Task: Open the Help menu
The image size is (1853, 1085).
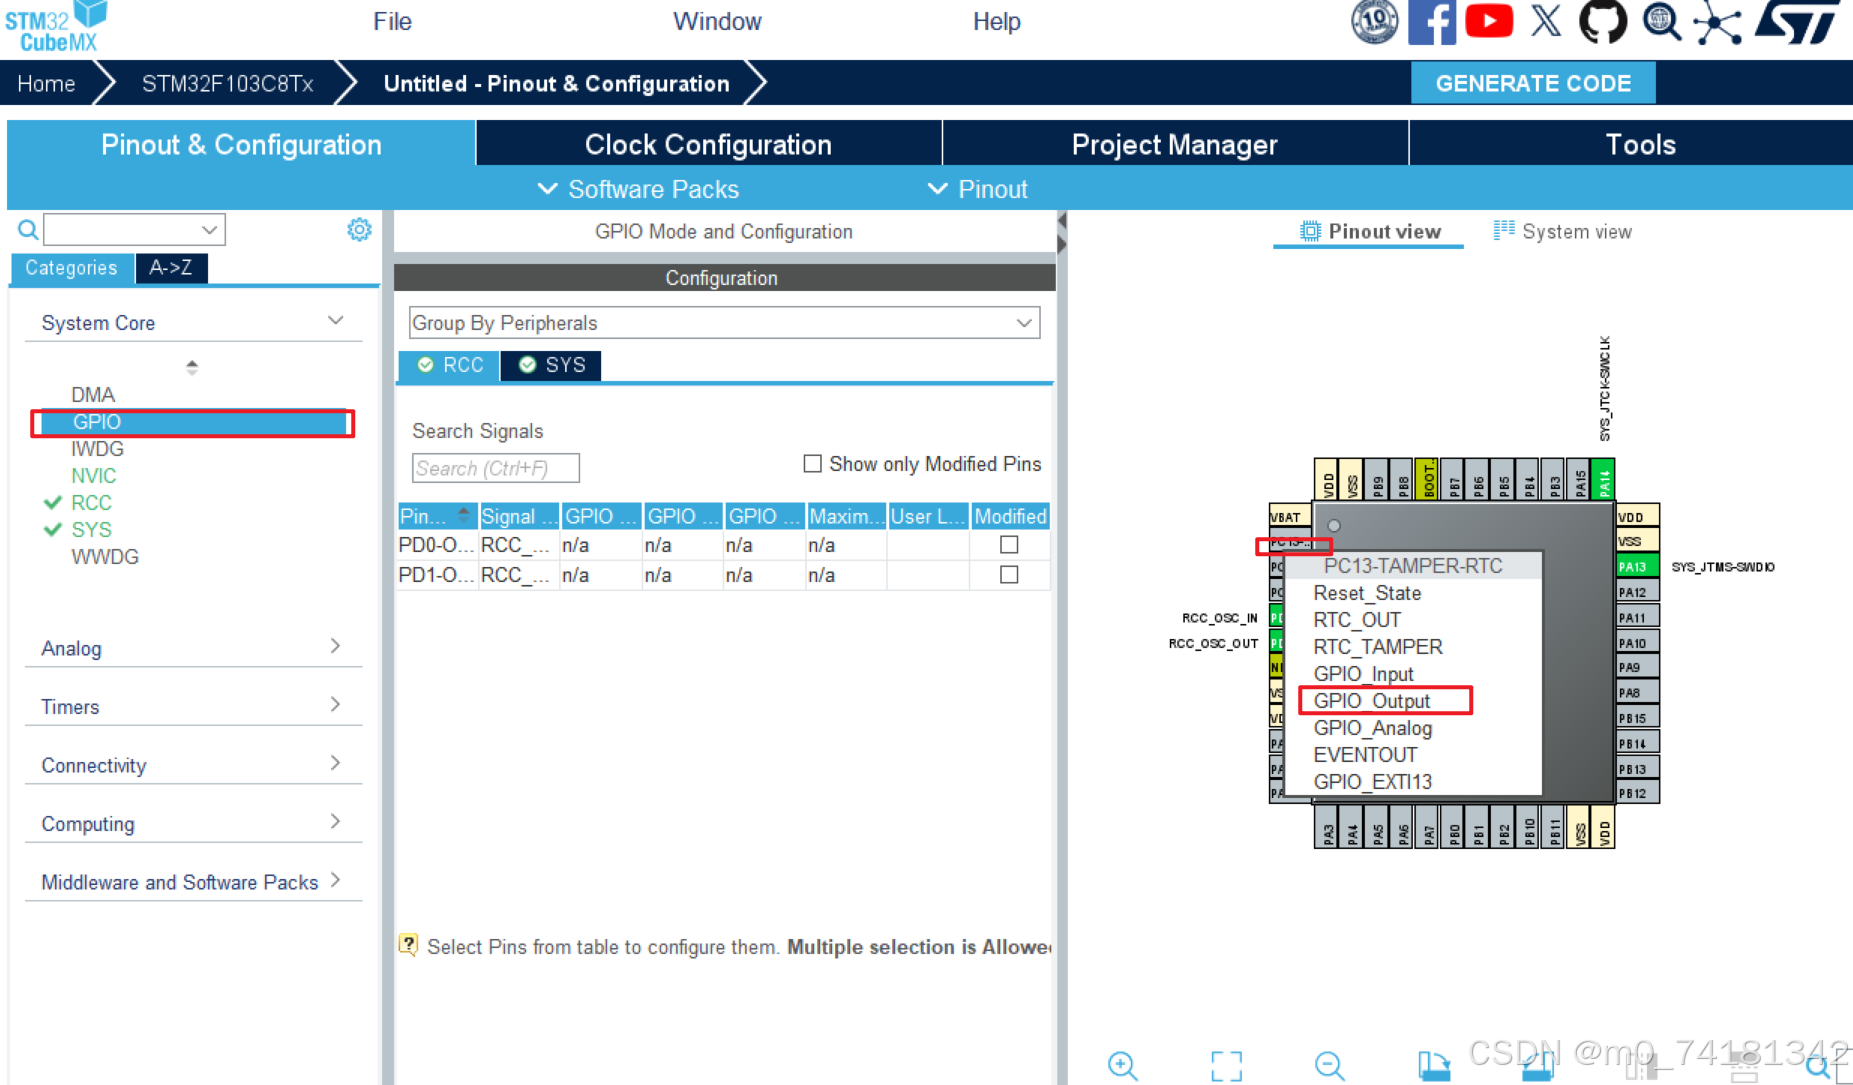Action: coord(996,22)
